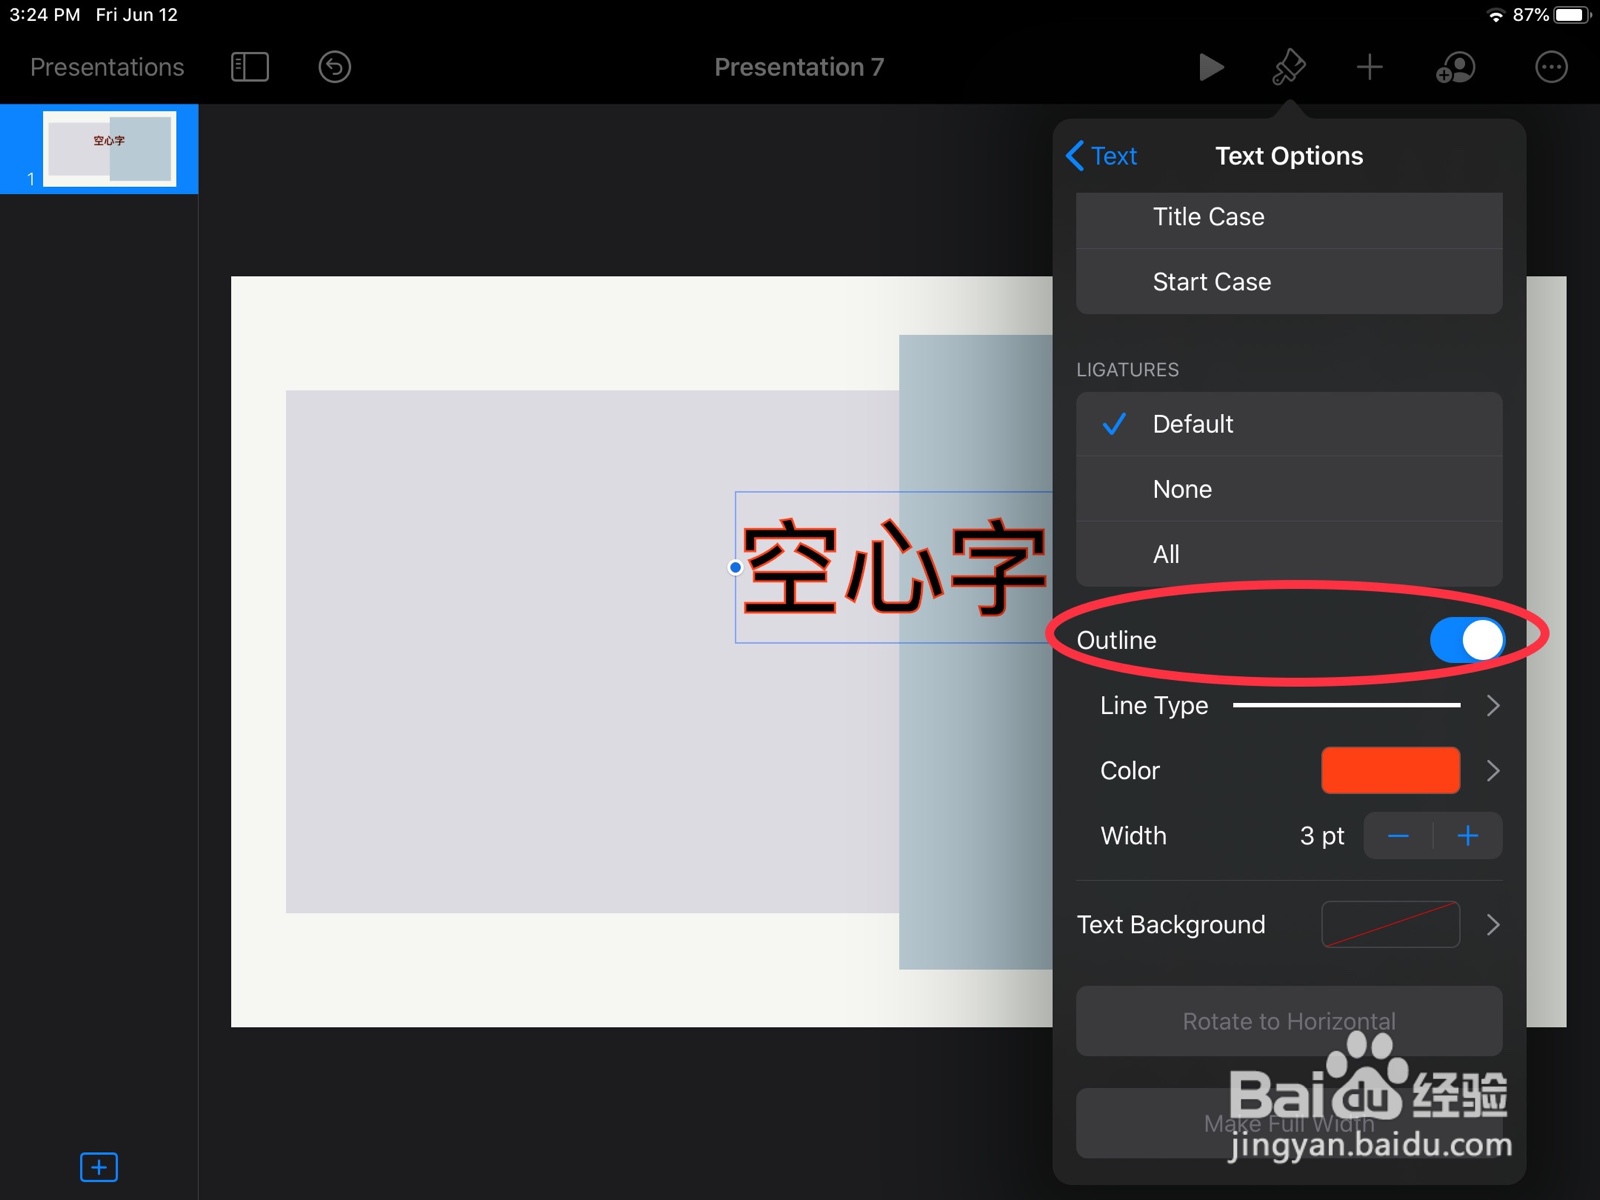Tap the Undo icon
1600x1200 pixels.
pos(335,67)
